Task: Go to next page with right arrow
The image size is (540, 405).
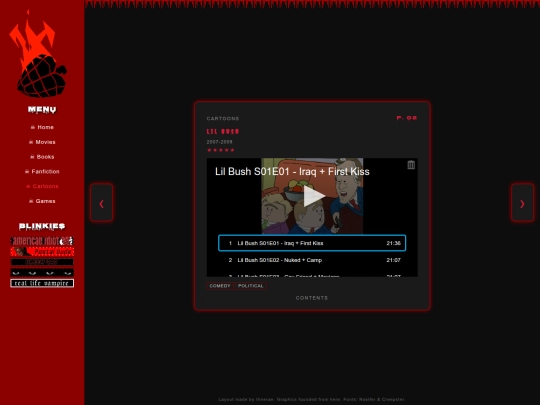Action: click(x=522, y=203)
